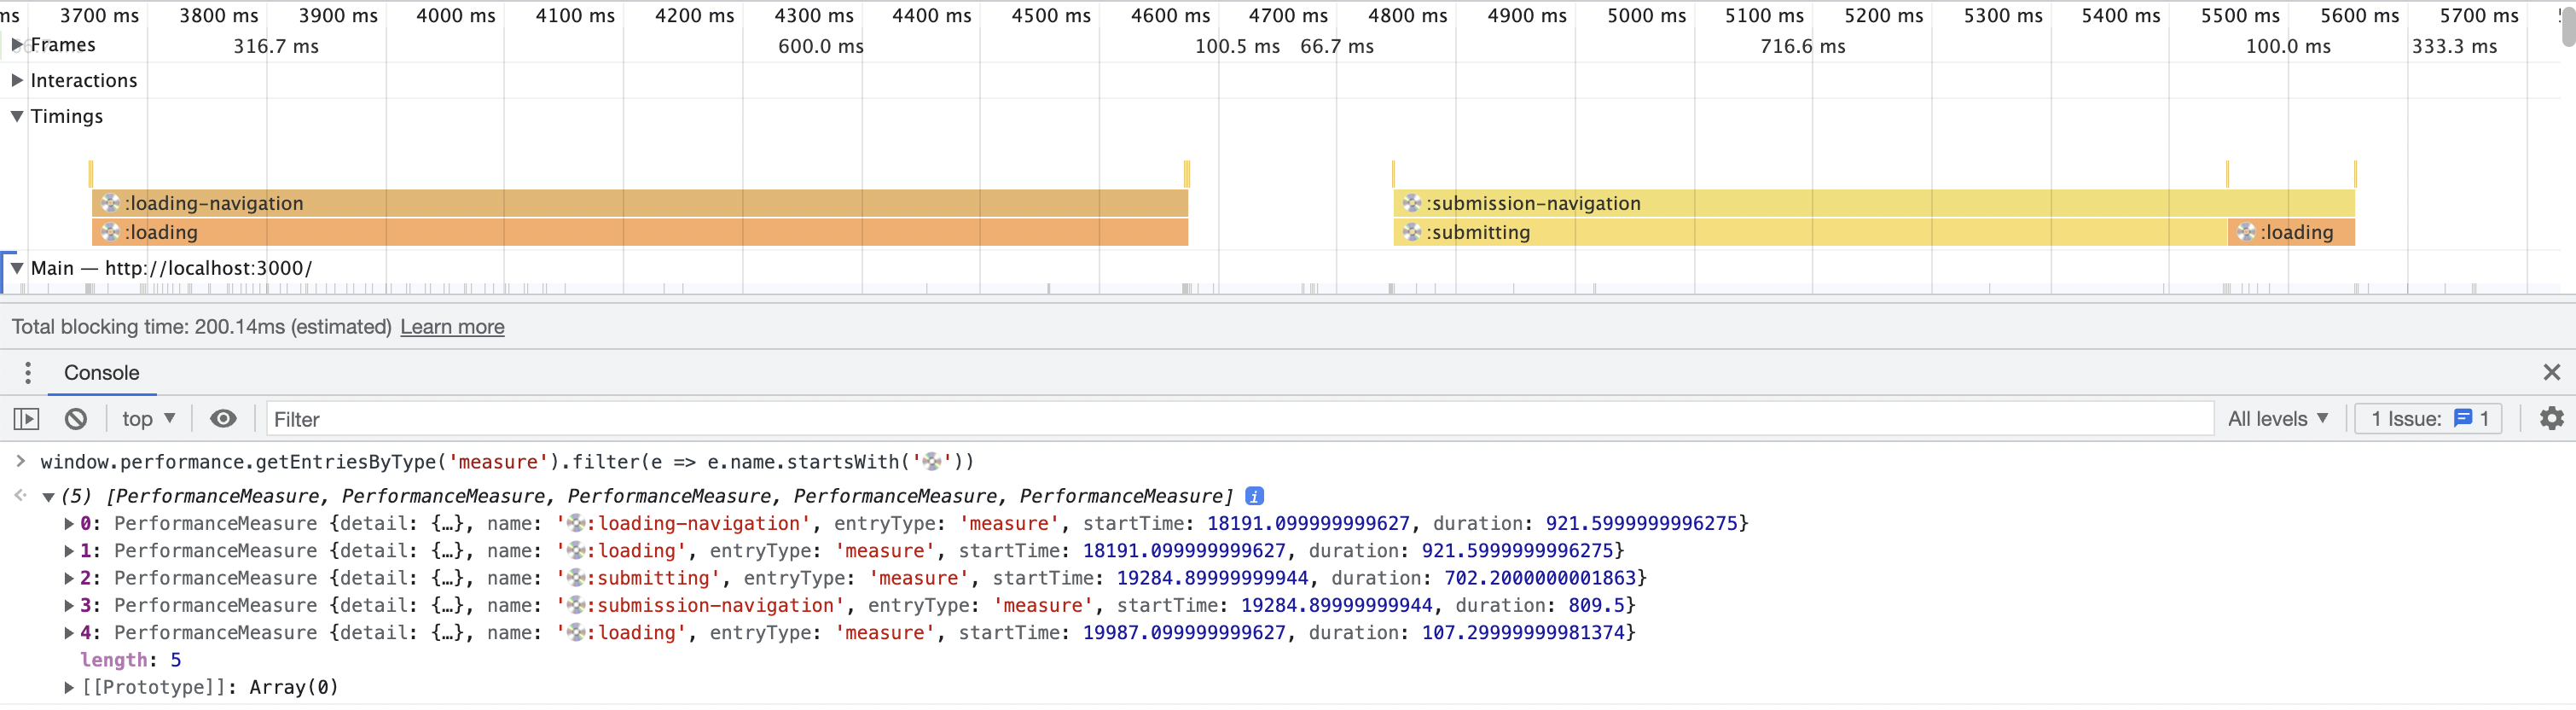Collapse the Timings track
This screenshot has width=2576, height=710.
coord(17,116)
